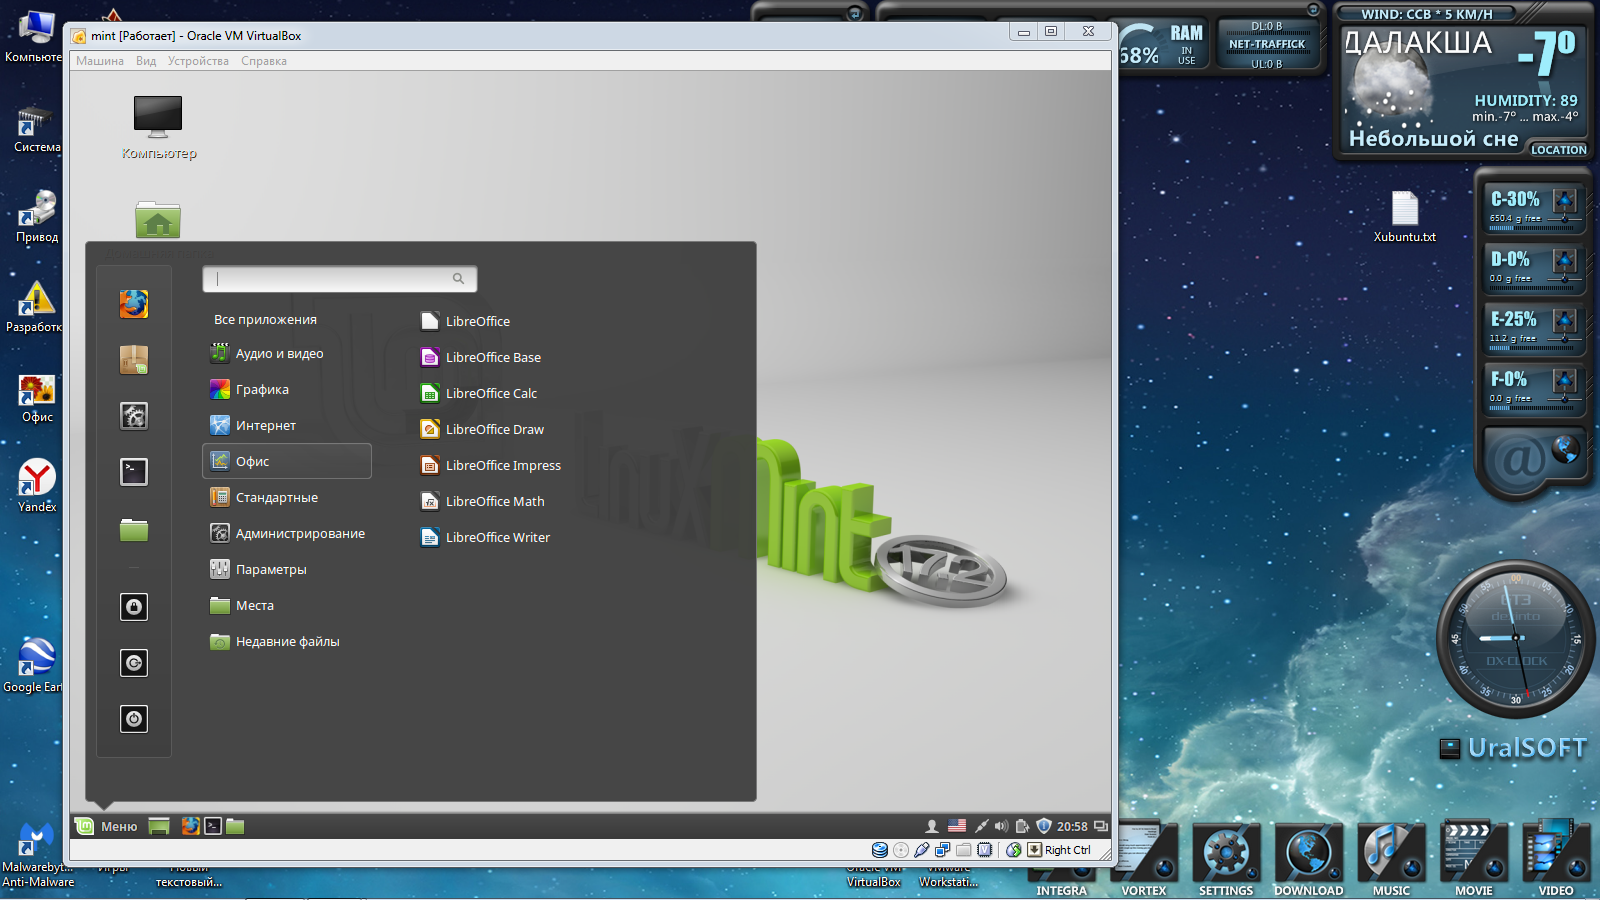Screen dimensions: 1600x900
Task: Click the magnifier icon in search box
Action: 458,279
